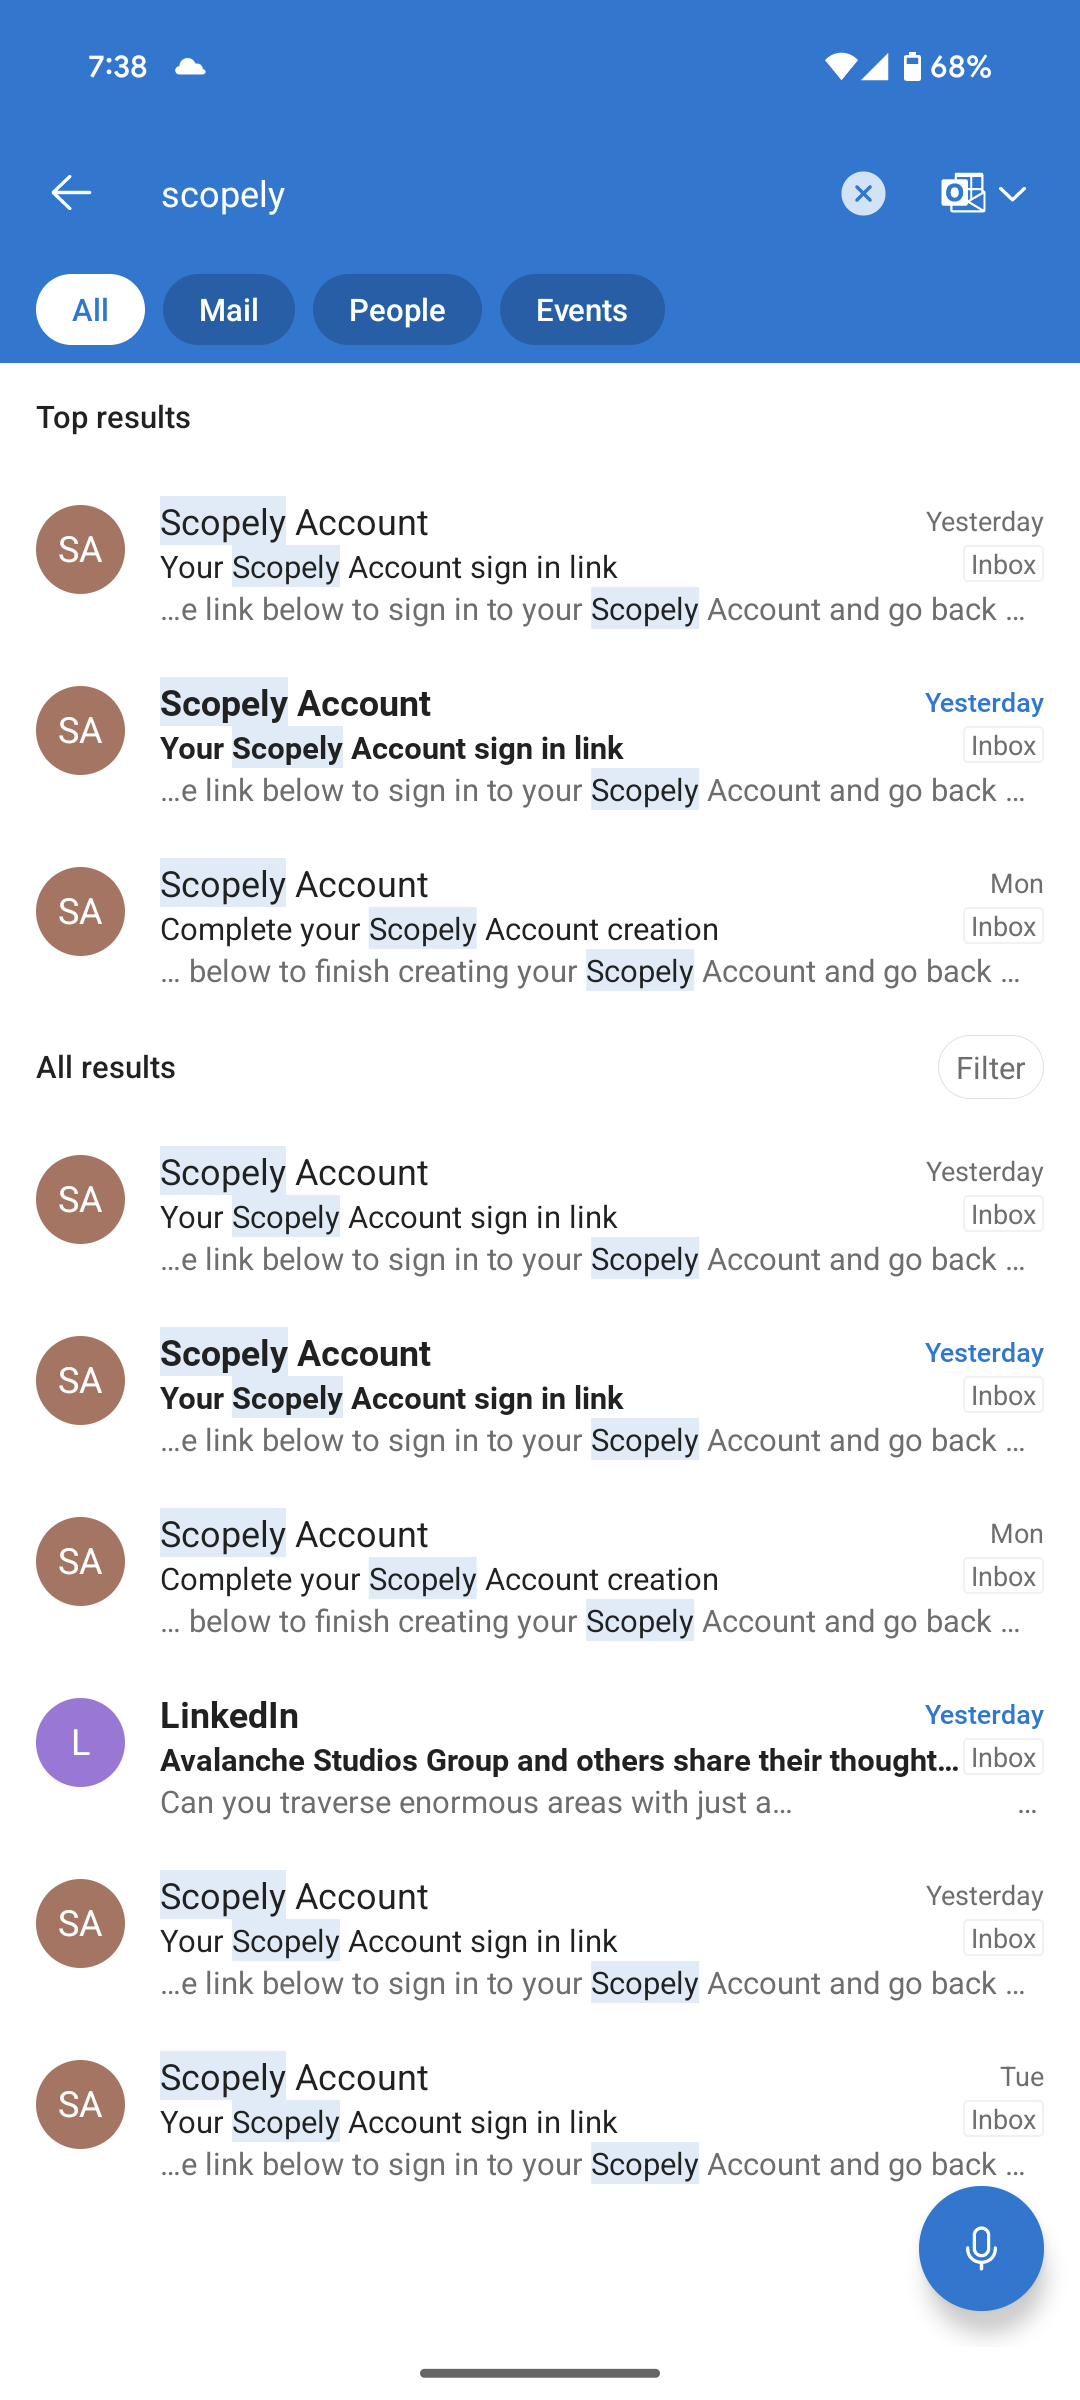
Task: Select the All filter tab
Action: coord(90,310)
